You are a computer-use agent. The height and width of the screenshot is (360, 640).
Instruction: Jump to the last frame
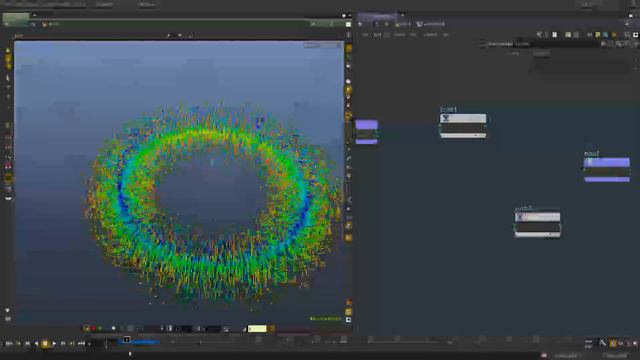tap(81, 344)
